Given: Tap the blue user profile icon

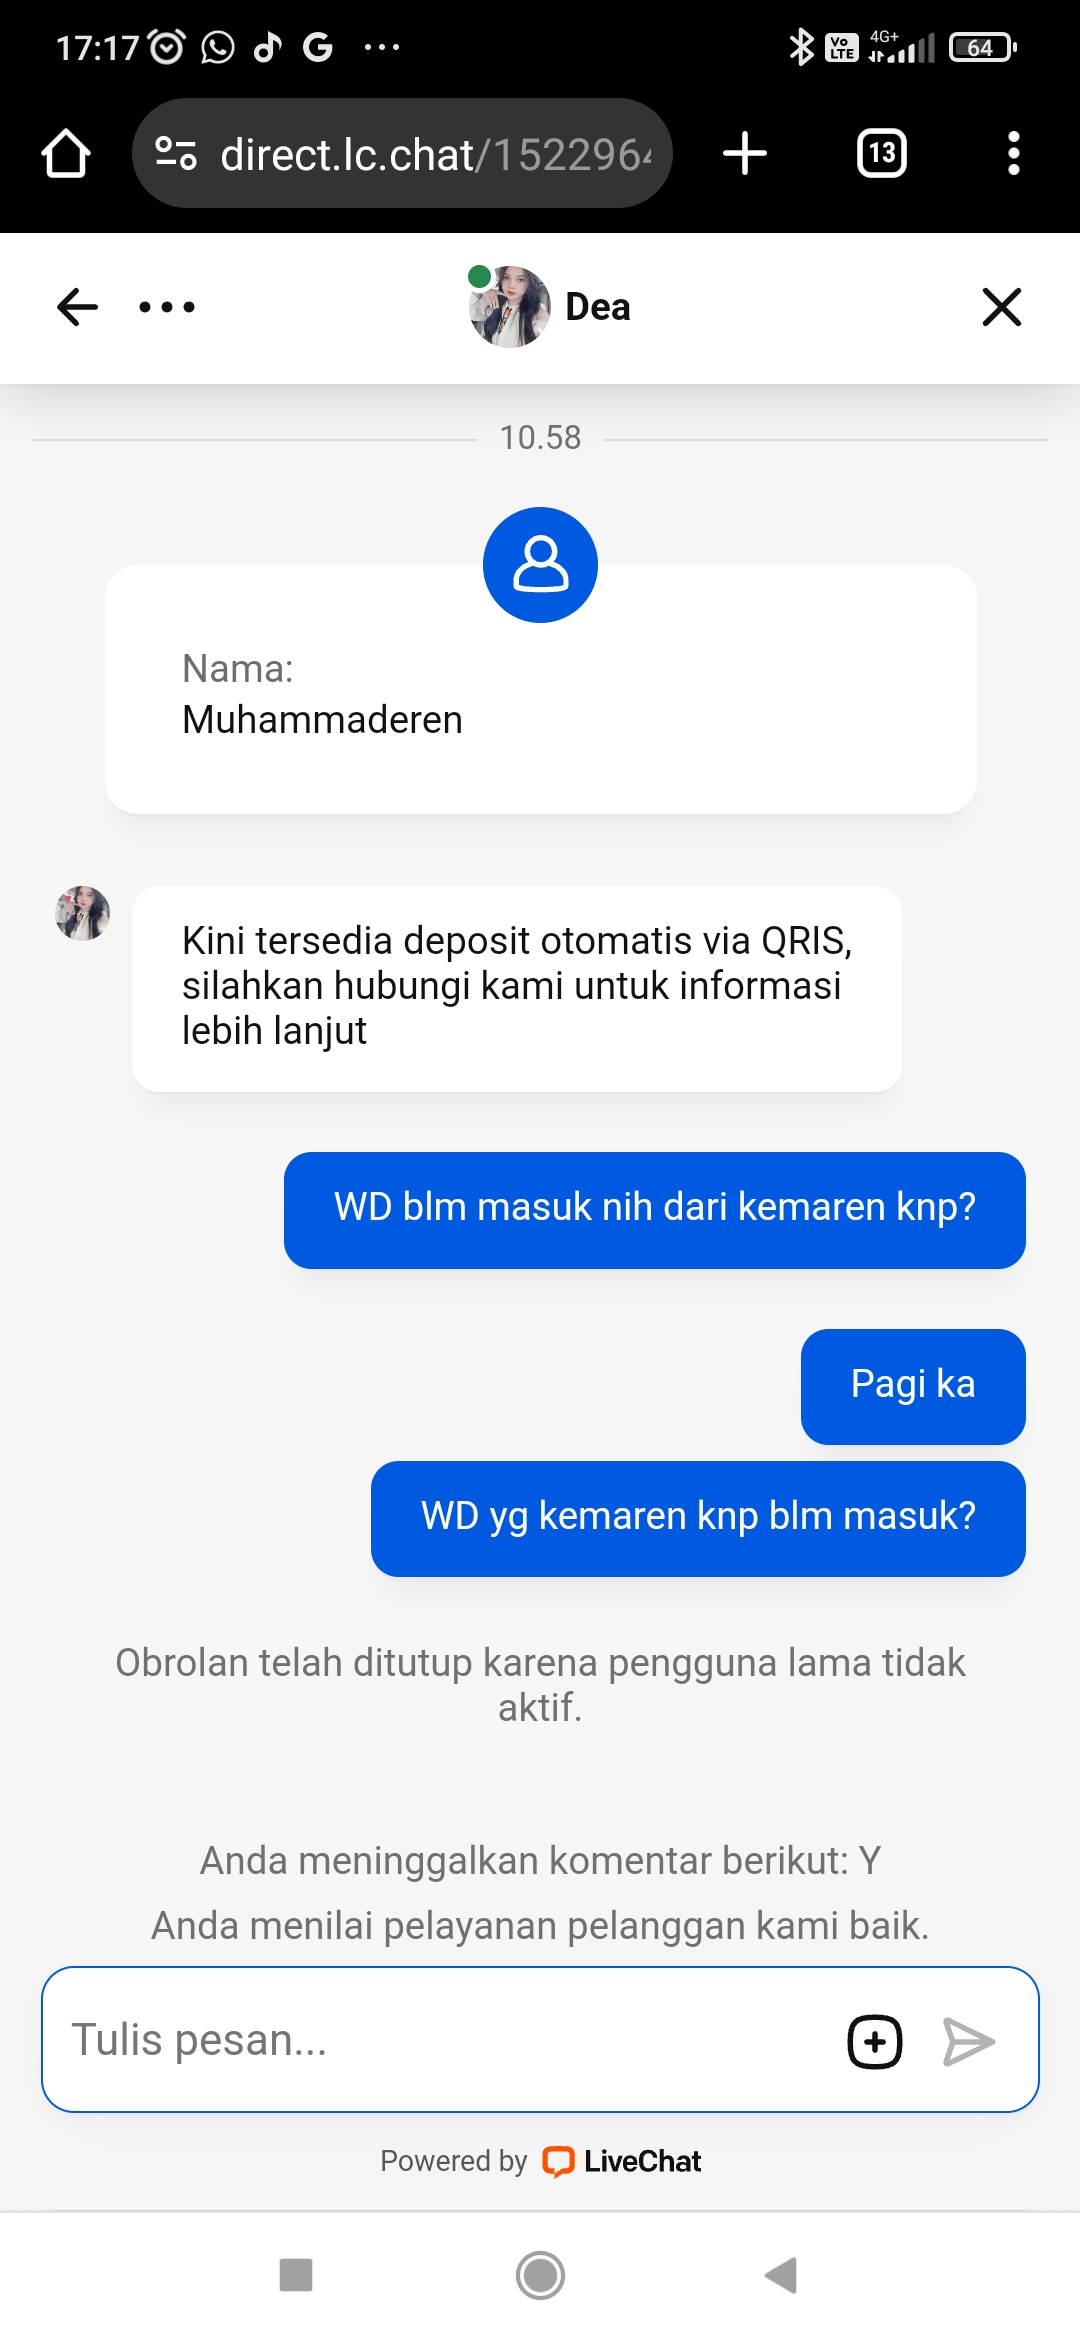Looking at the screenshot, I should point(540,565).
